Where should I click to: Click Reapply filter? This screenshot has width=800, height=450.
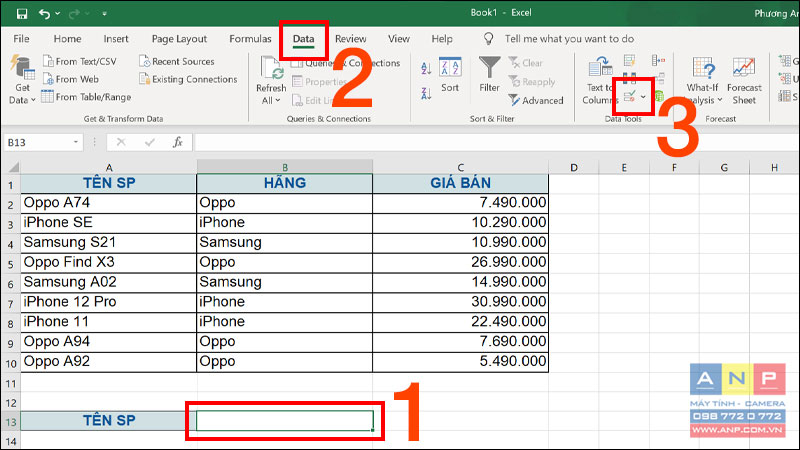tap(532, 82)
